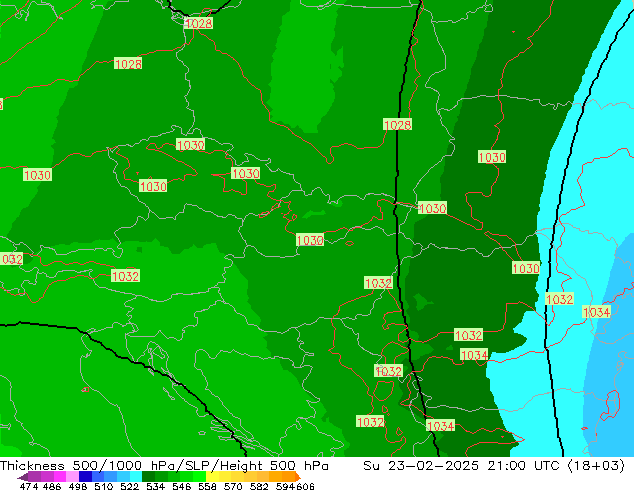634x490 pixels.
Task: Click the 1028 isobar label beside the black contour
Action: click(x=397, y=125)
